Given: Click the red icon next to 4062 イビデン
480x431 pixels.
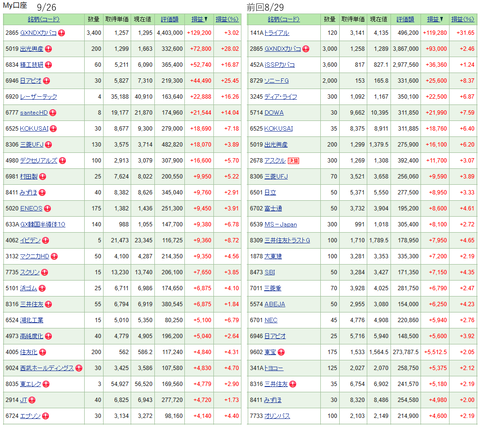Looking at the screenshot, I should tap(46, 240).
